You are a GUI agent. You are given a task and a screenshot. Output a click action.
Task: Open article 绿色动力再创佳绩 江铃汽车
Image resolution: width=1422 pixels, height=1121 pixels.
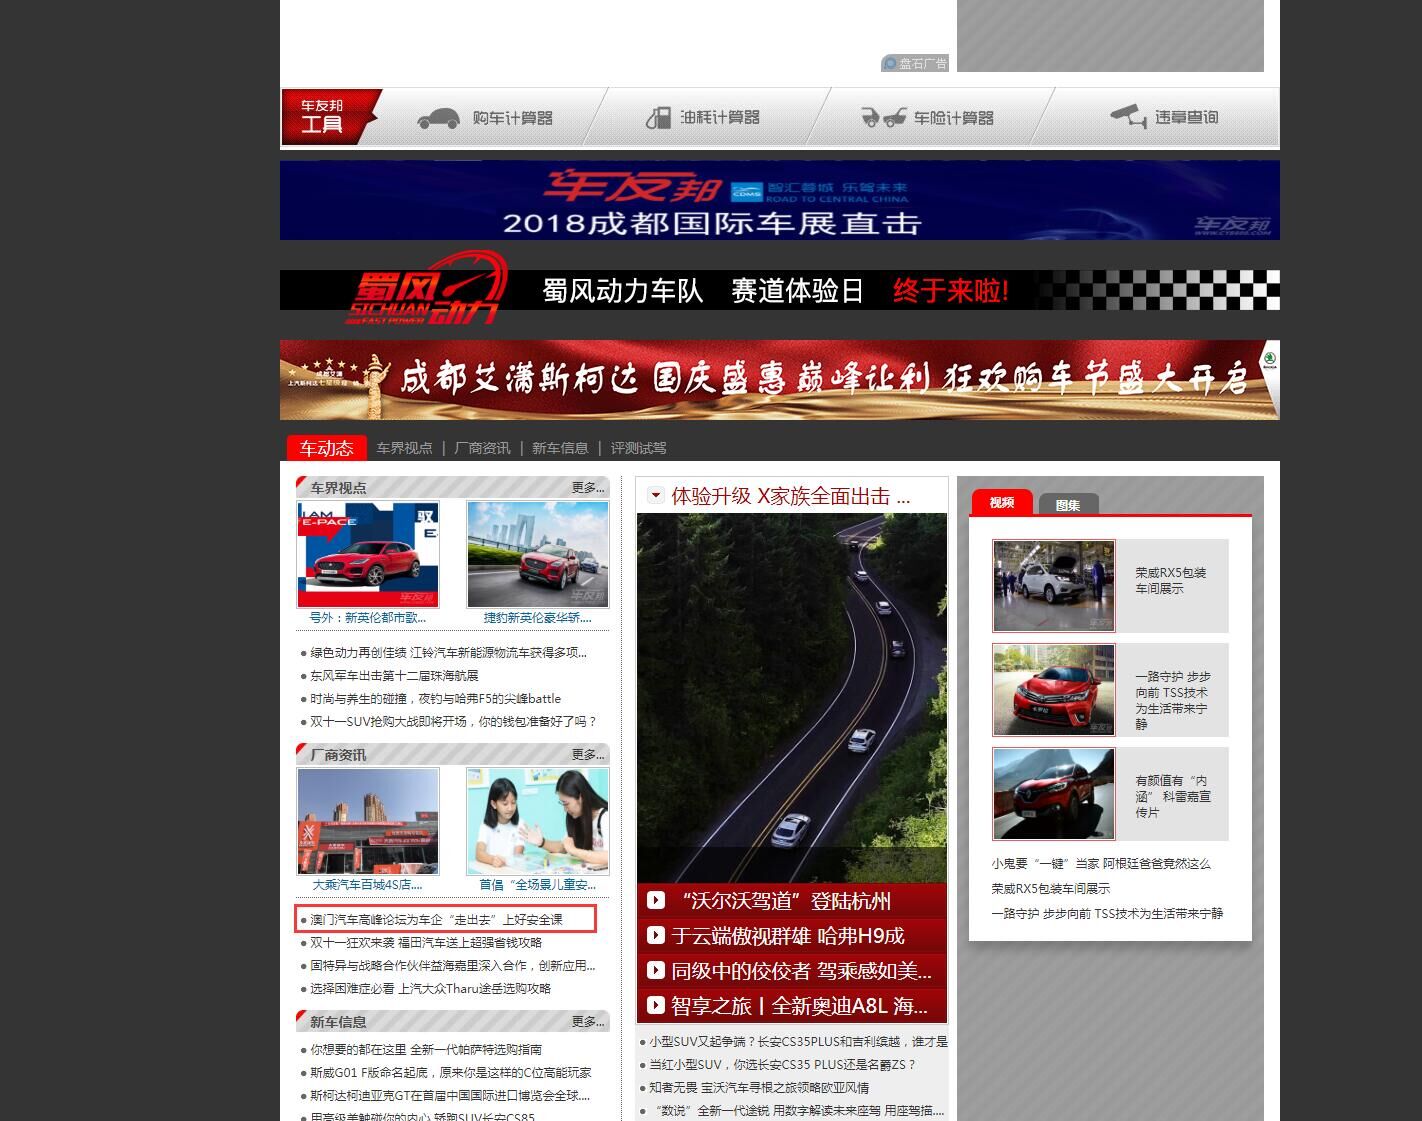[448, 653]
